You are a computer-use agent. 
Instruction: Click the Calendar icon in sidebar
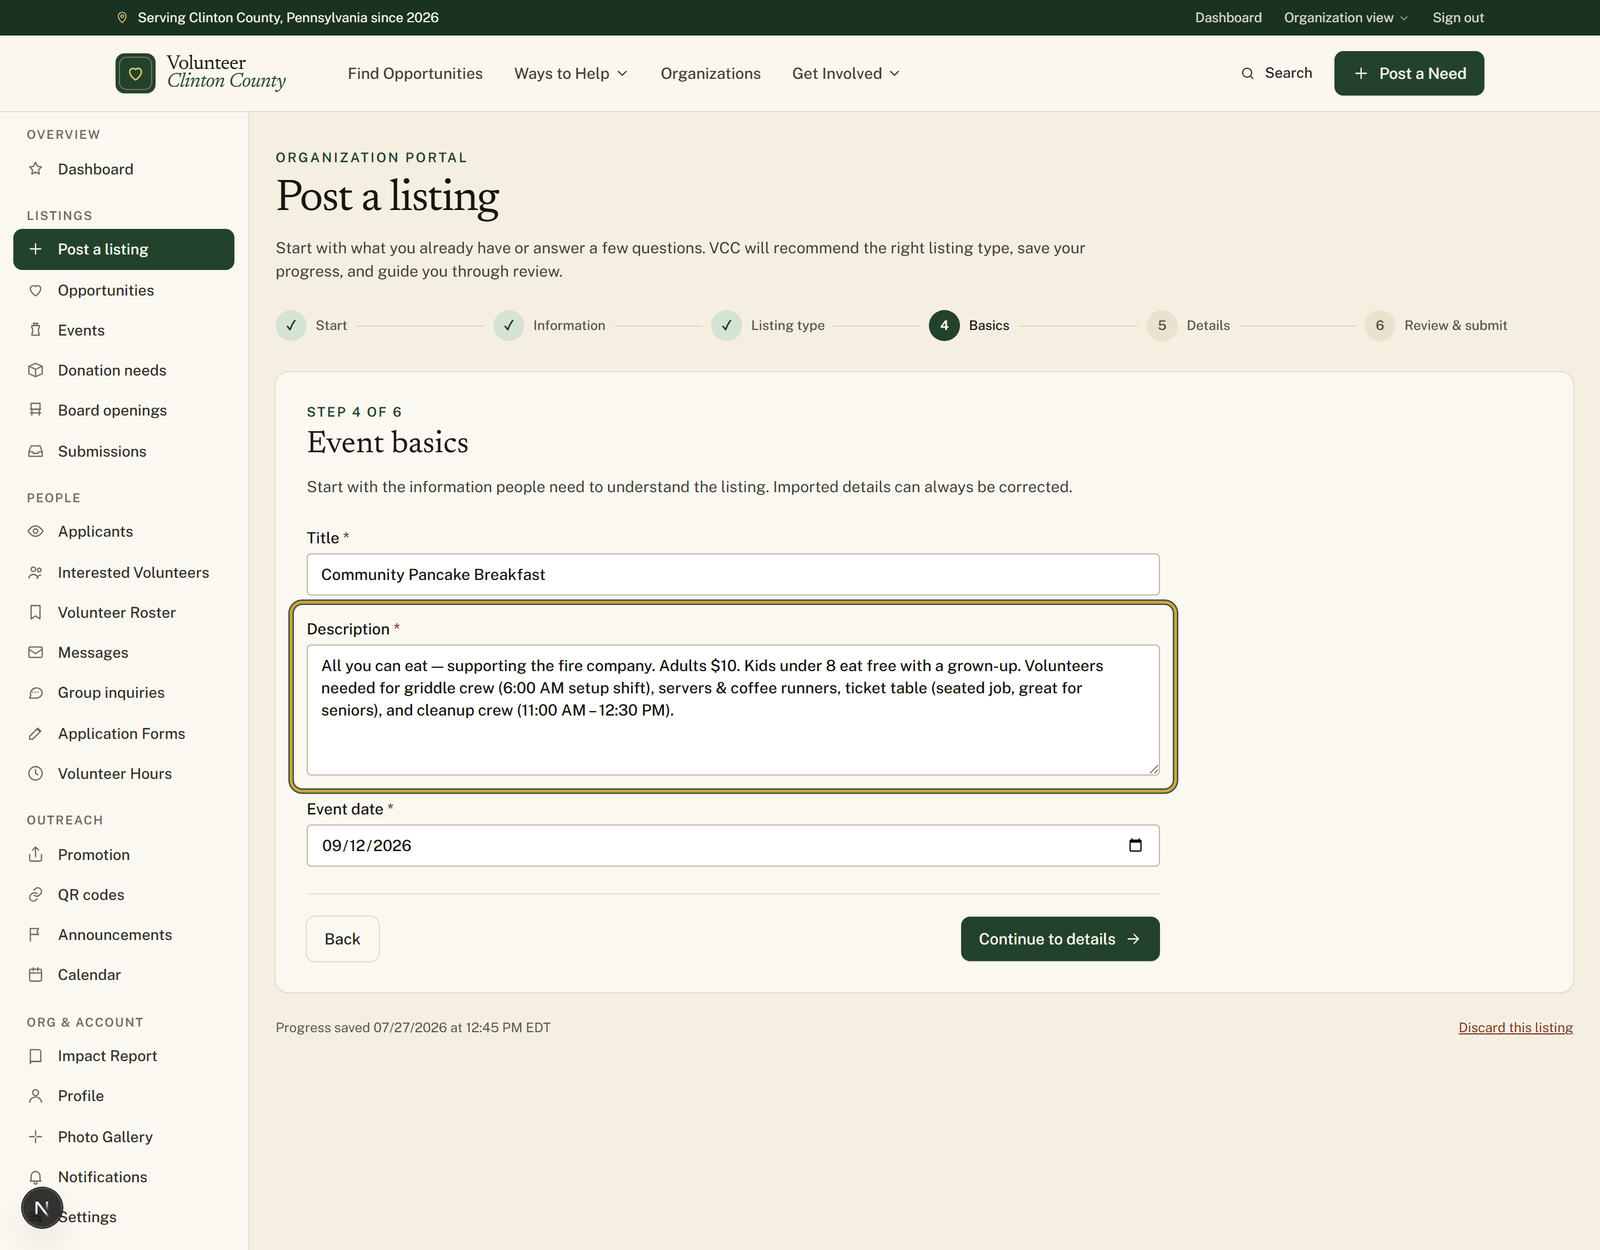point(36,974)
